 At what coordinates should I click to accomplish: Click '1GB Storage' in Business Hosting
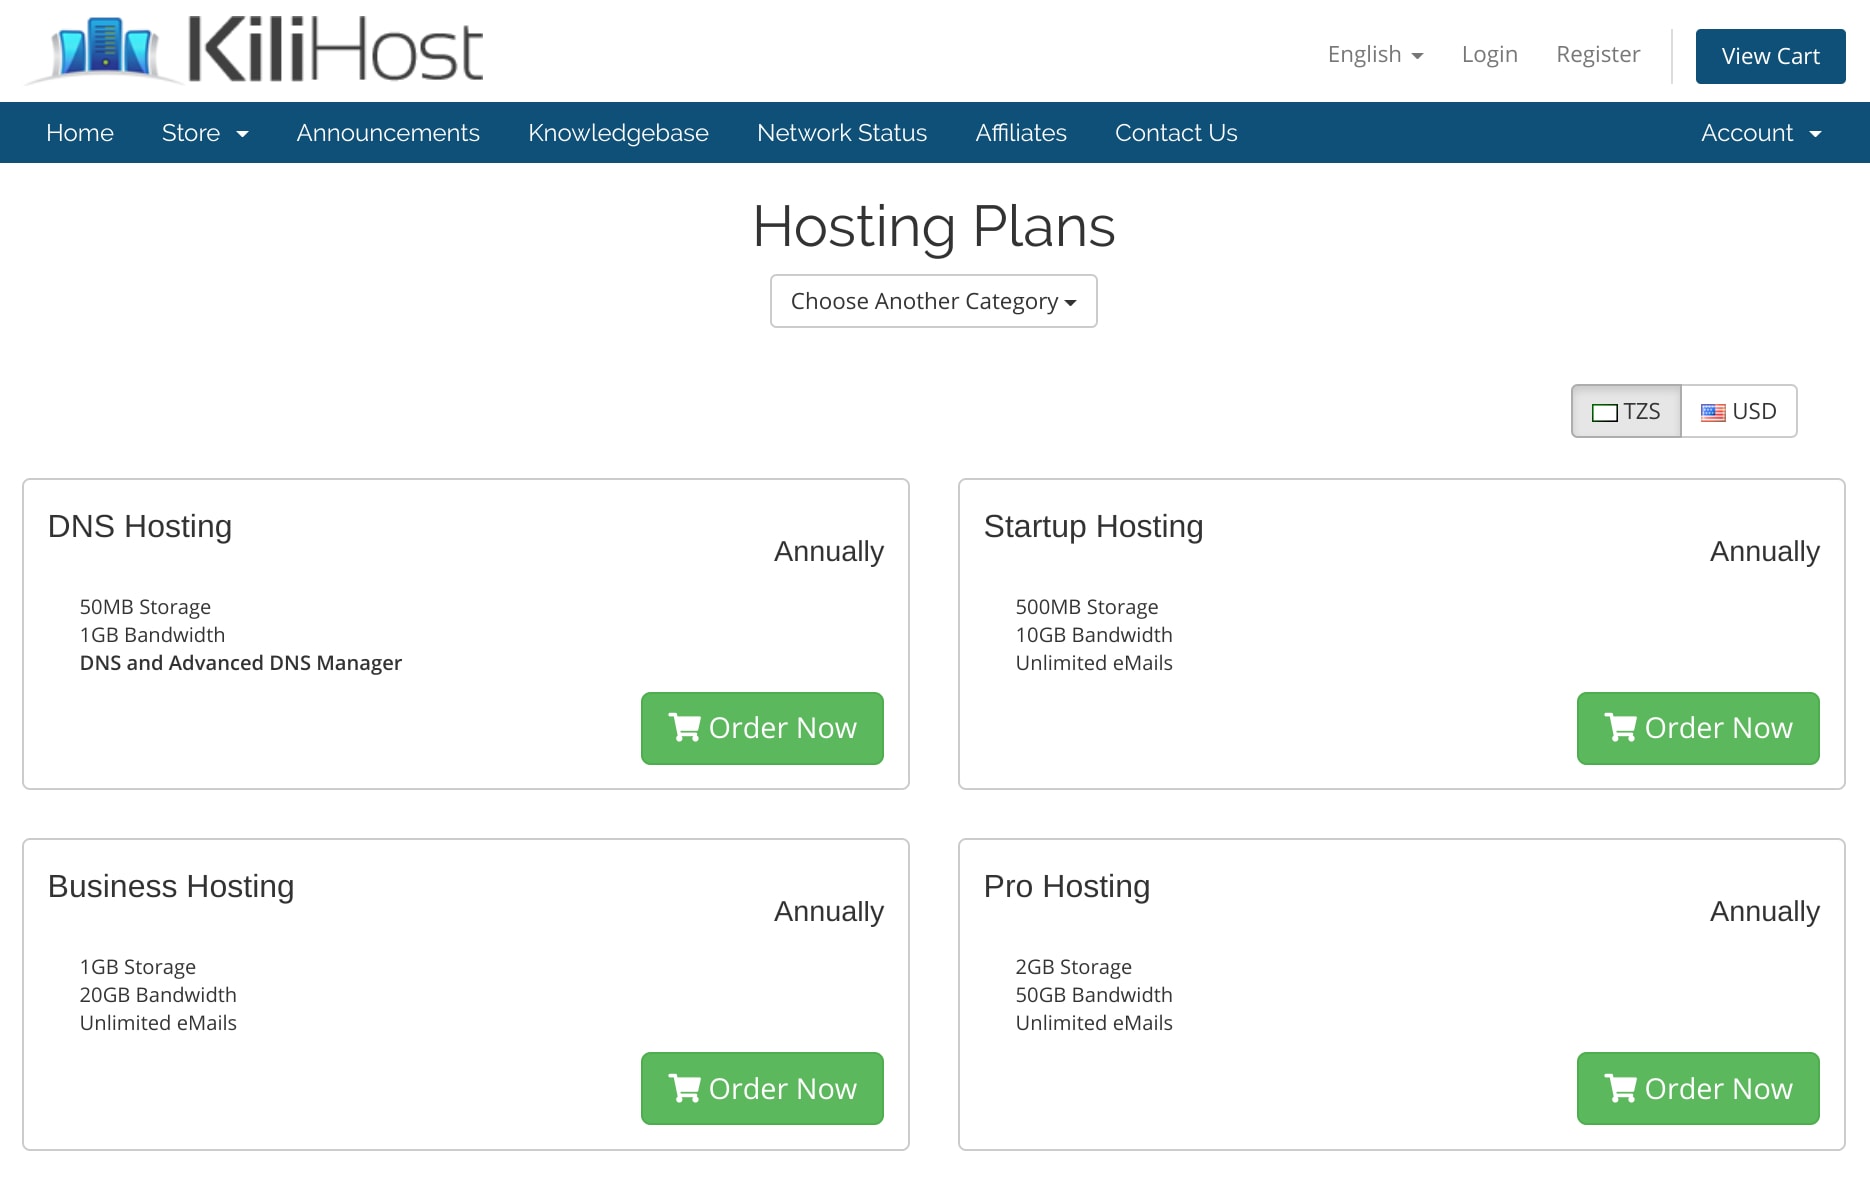tap(138, 967)
